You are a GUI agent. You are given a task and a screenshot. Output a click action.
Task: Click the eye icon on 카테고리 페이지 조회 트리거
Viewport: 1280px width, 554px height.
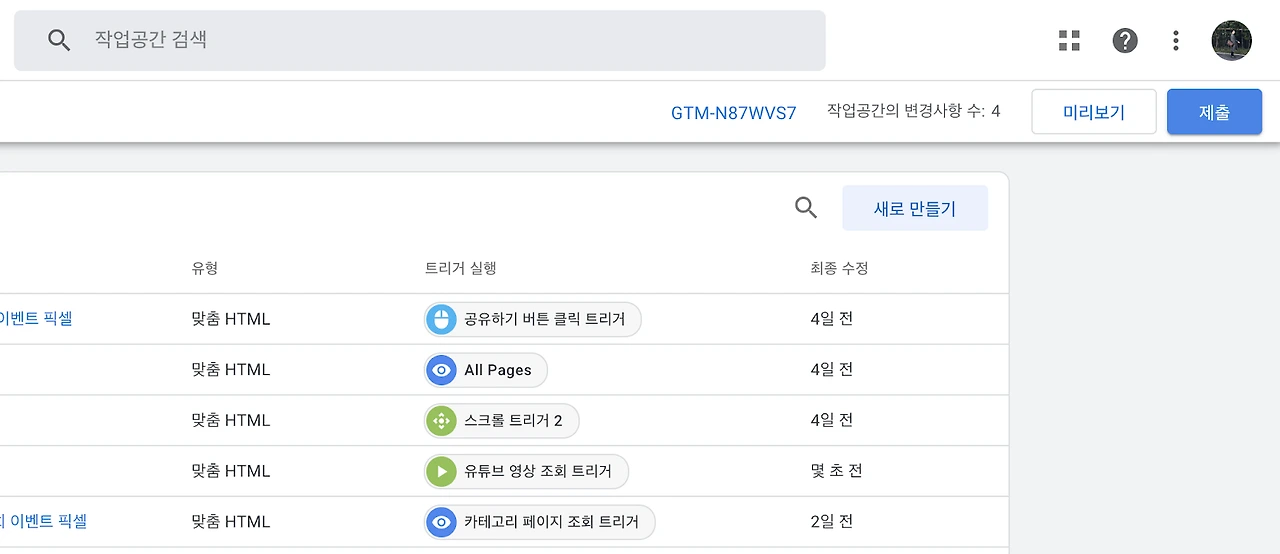coord(441,521)
